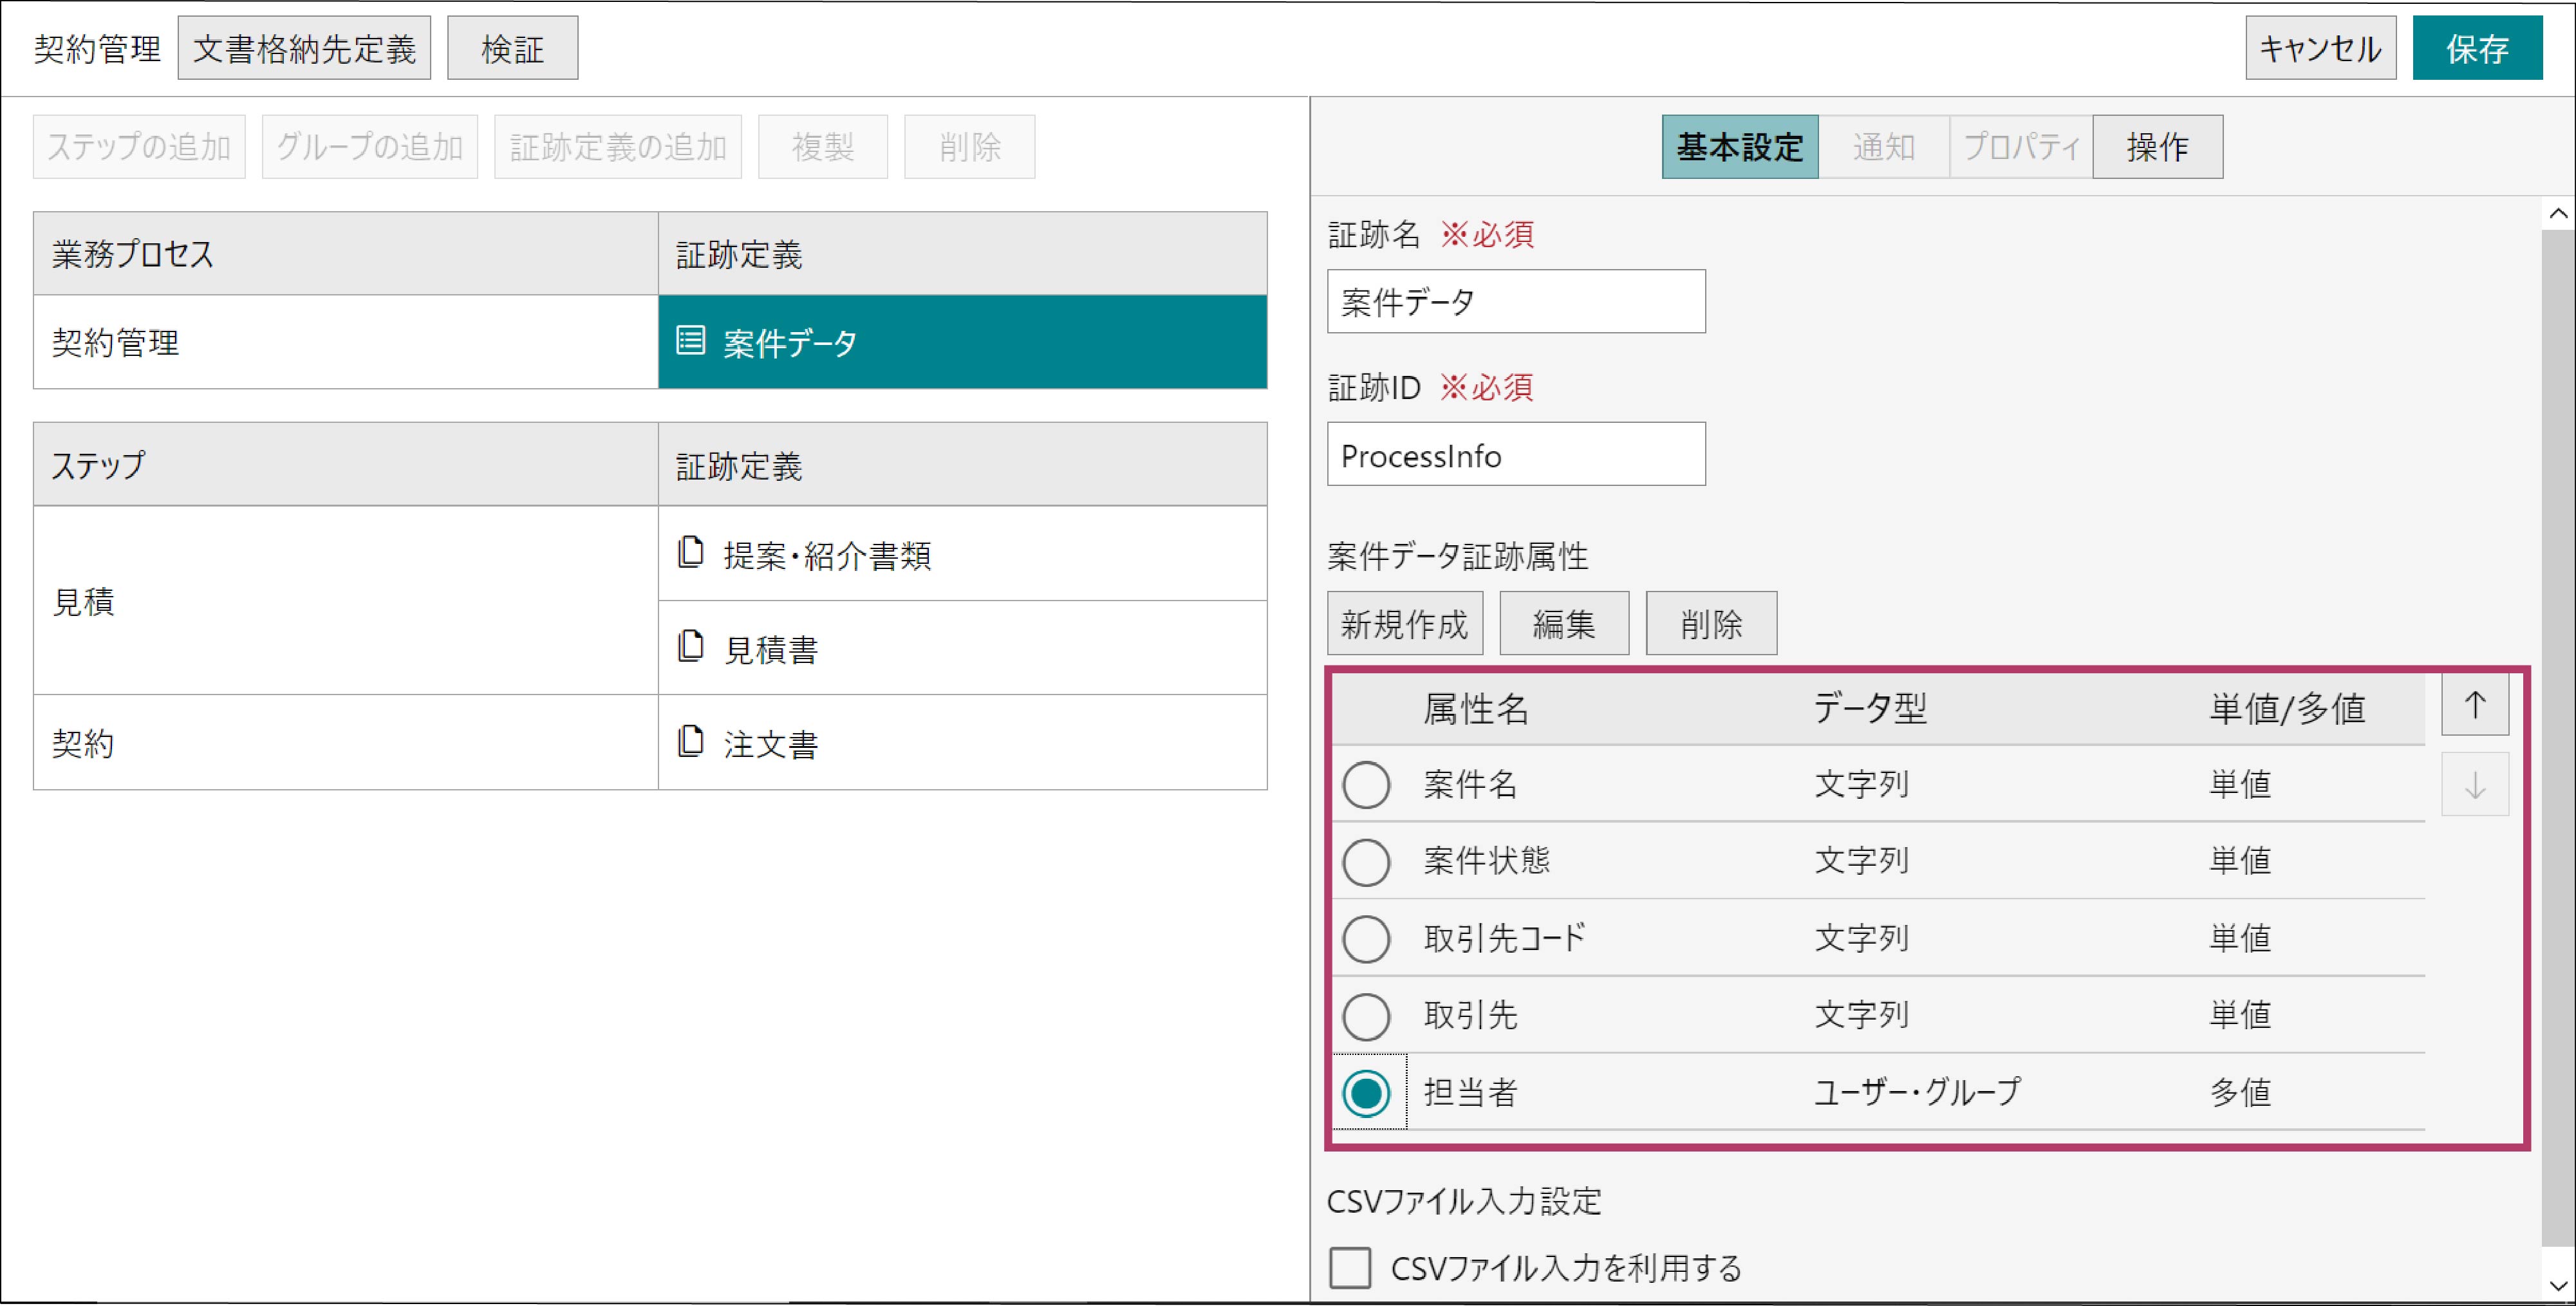Click the ステップの追加 toolbar button

pyautogui.click(x=139, y=147)
